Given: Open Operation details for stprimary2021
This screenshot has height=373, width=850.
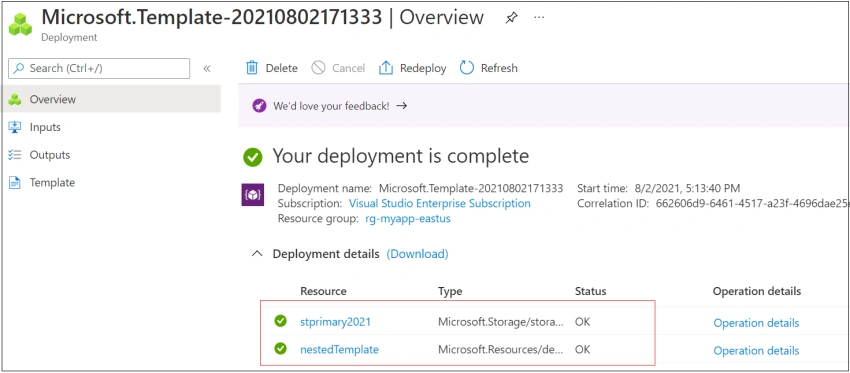Looking at the screenshot, I should tap(756, 323).
